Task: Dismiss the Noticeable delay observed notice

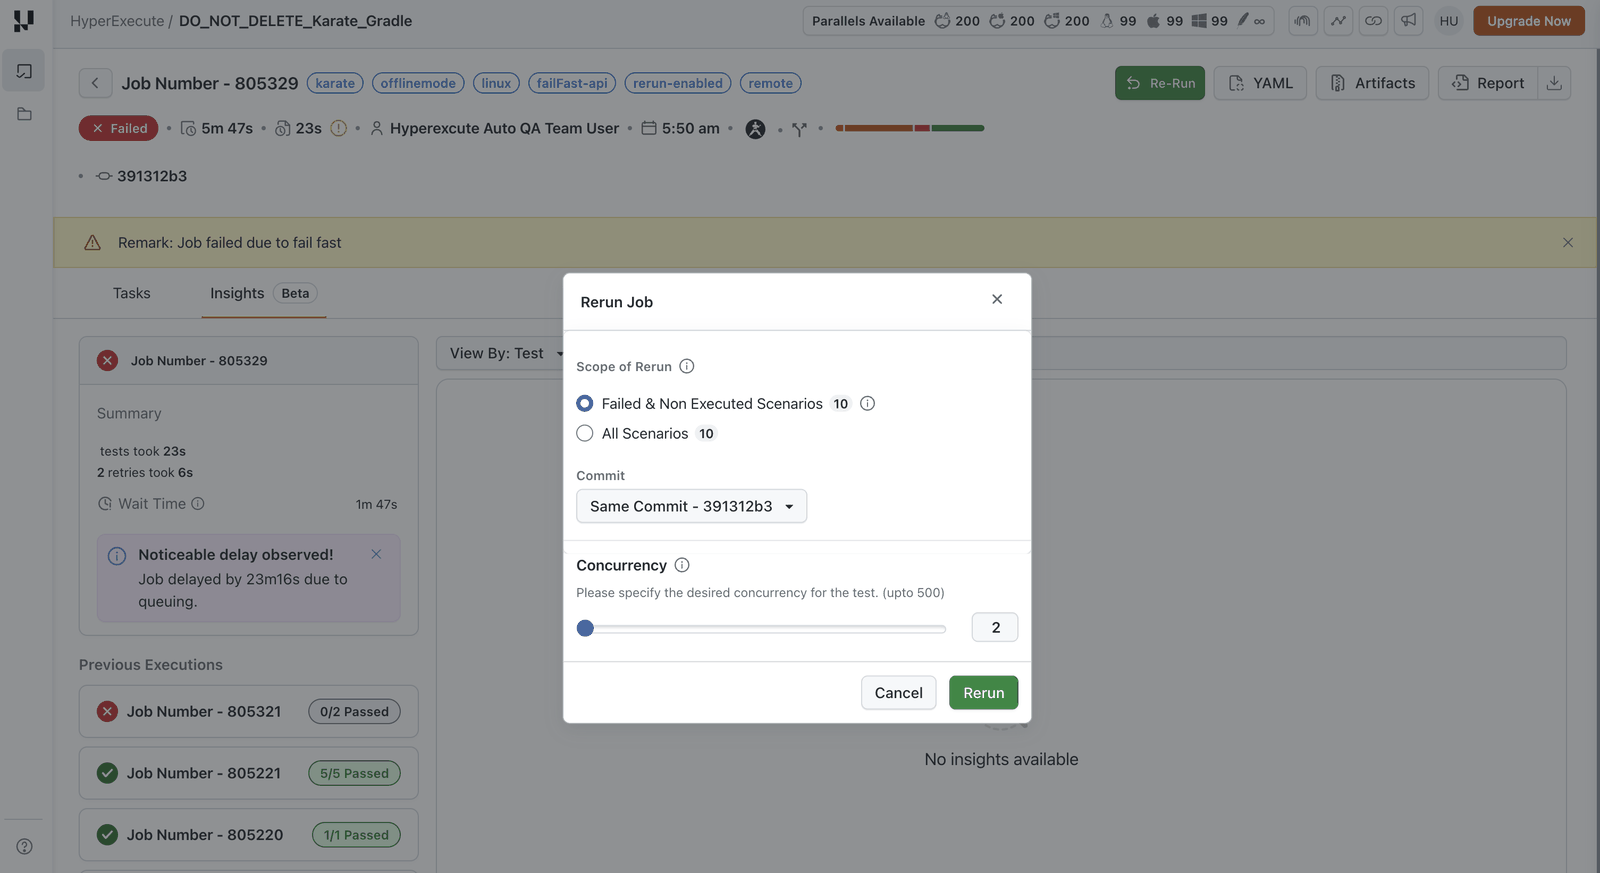Action: point(376,554)
